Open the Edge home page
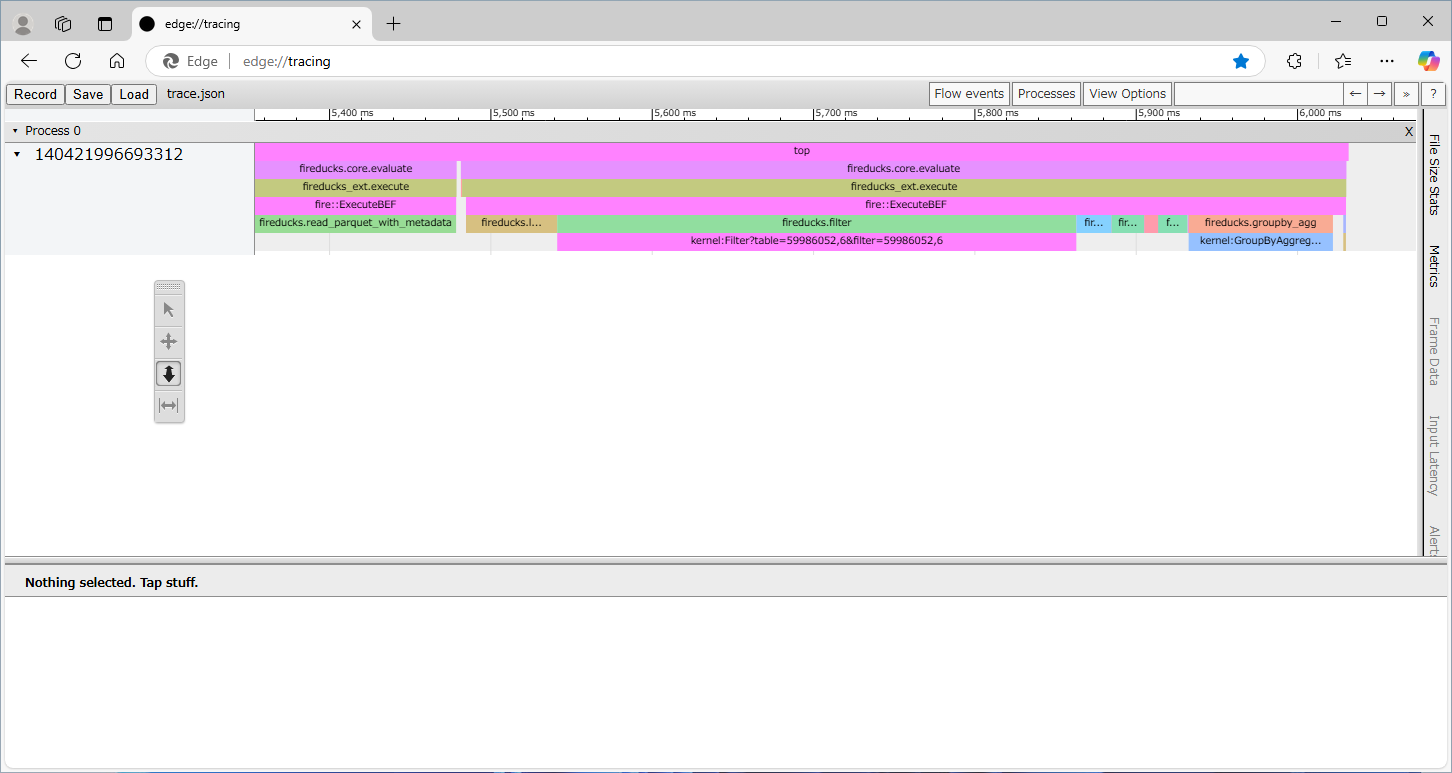 click(117, 61)
